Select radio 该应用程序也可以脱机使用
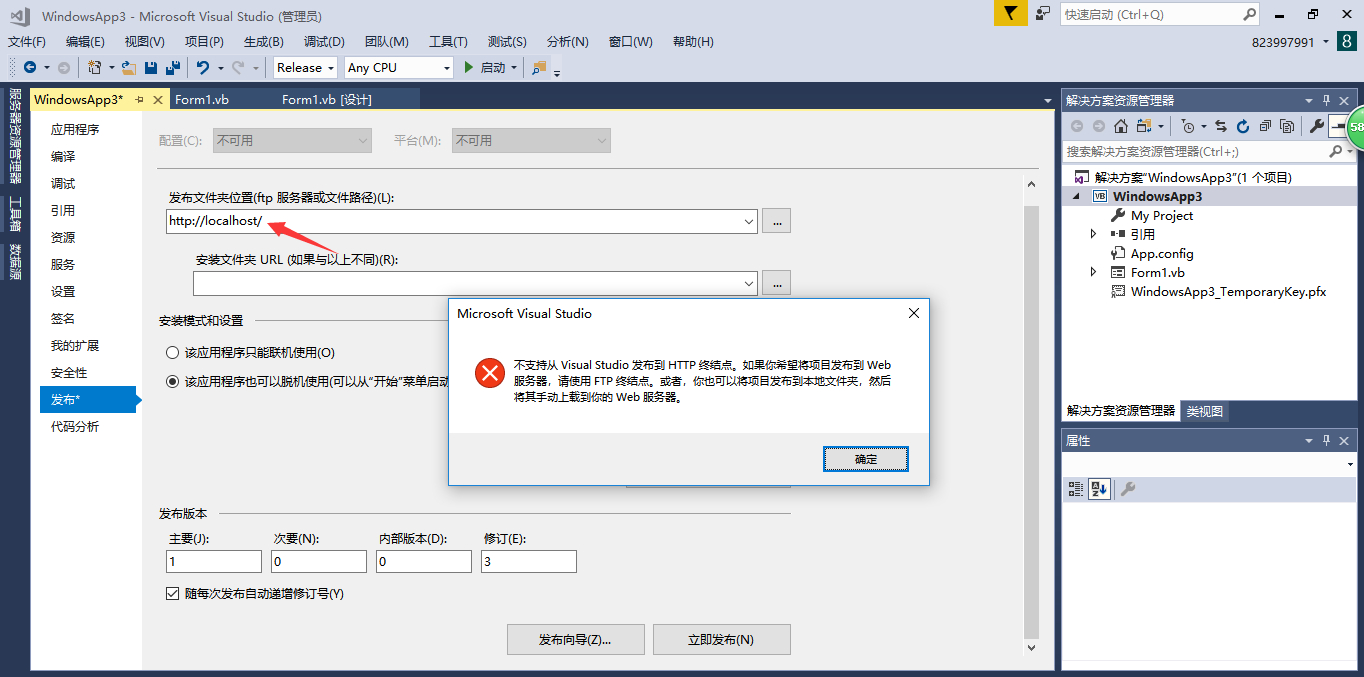Image resolution: width=1364 pixels, height=677 pixels. tap(173, 381)
